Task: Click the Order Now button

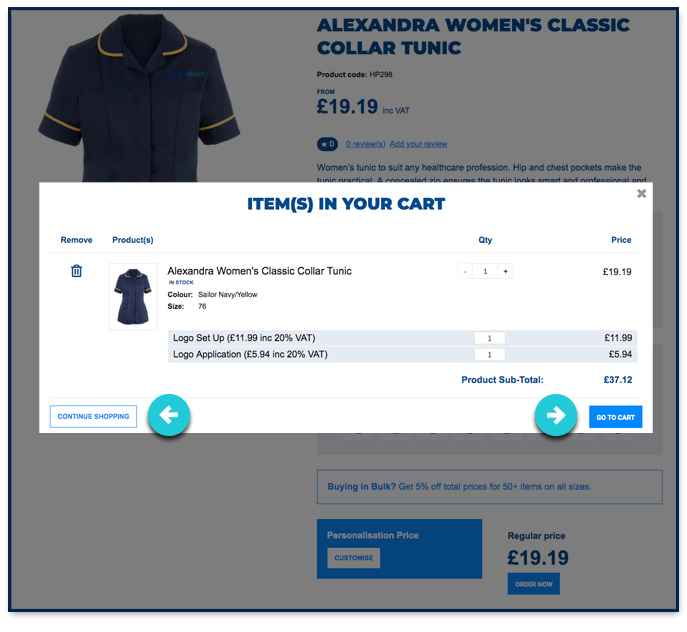Action: pos(533,584)
